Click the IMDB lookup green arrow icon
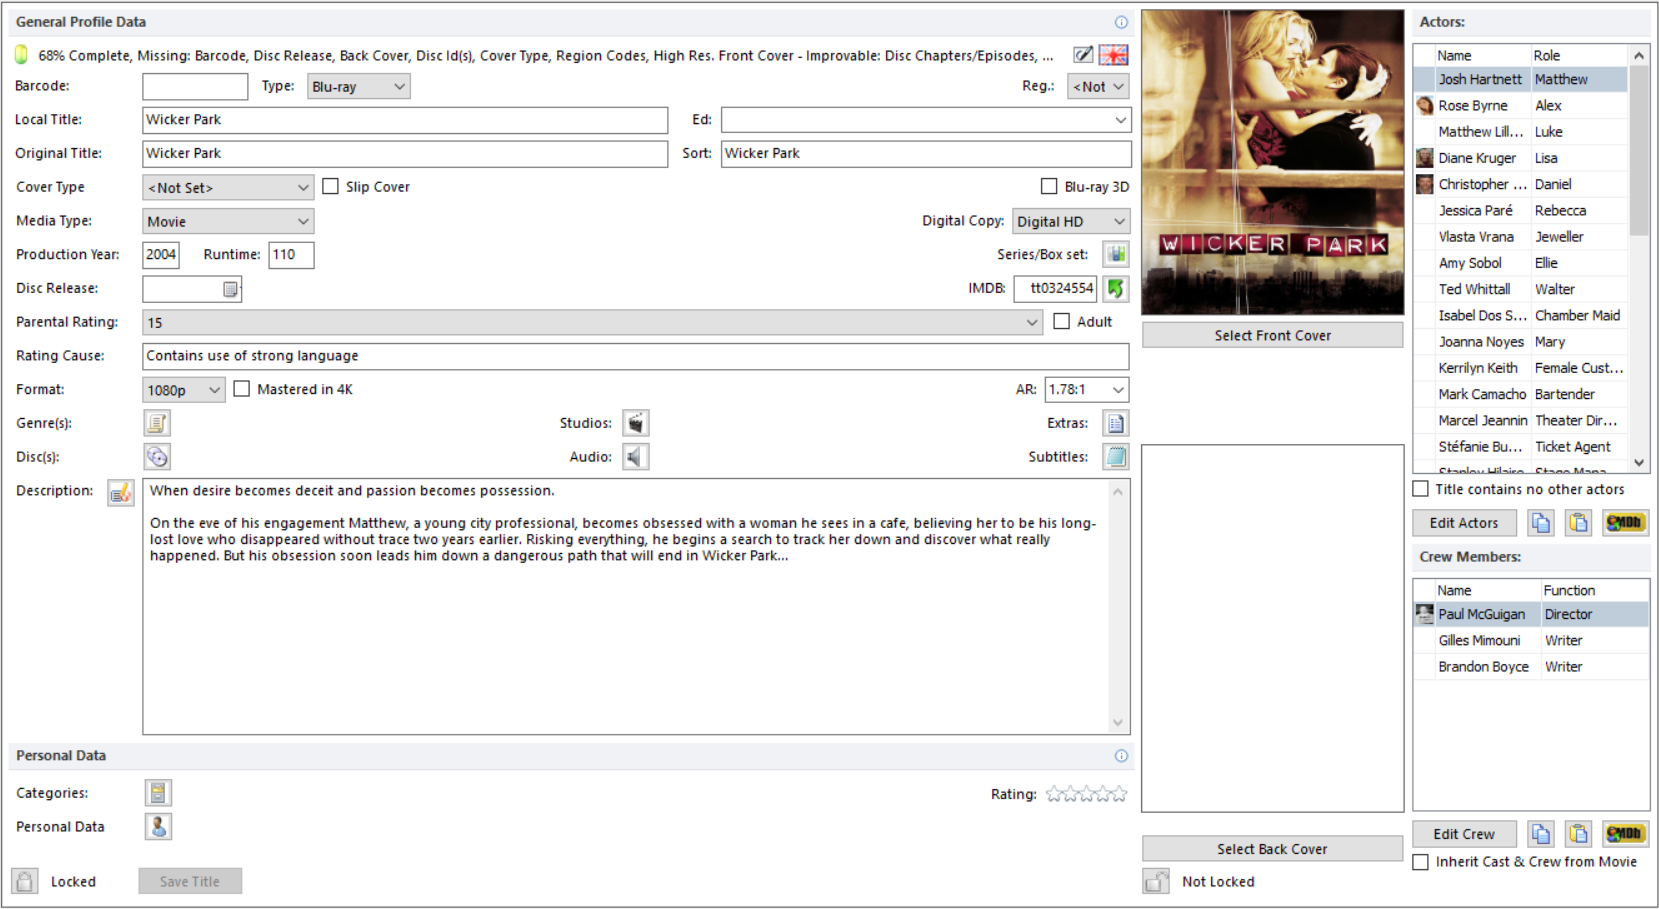 pos(1116,288)
